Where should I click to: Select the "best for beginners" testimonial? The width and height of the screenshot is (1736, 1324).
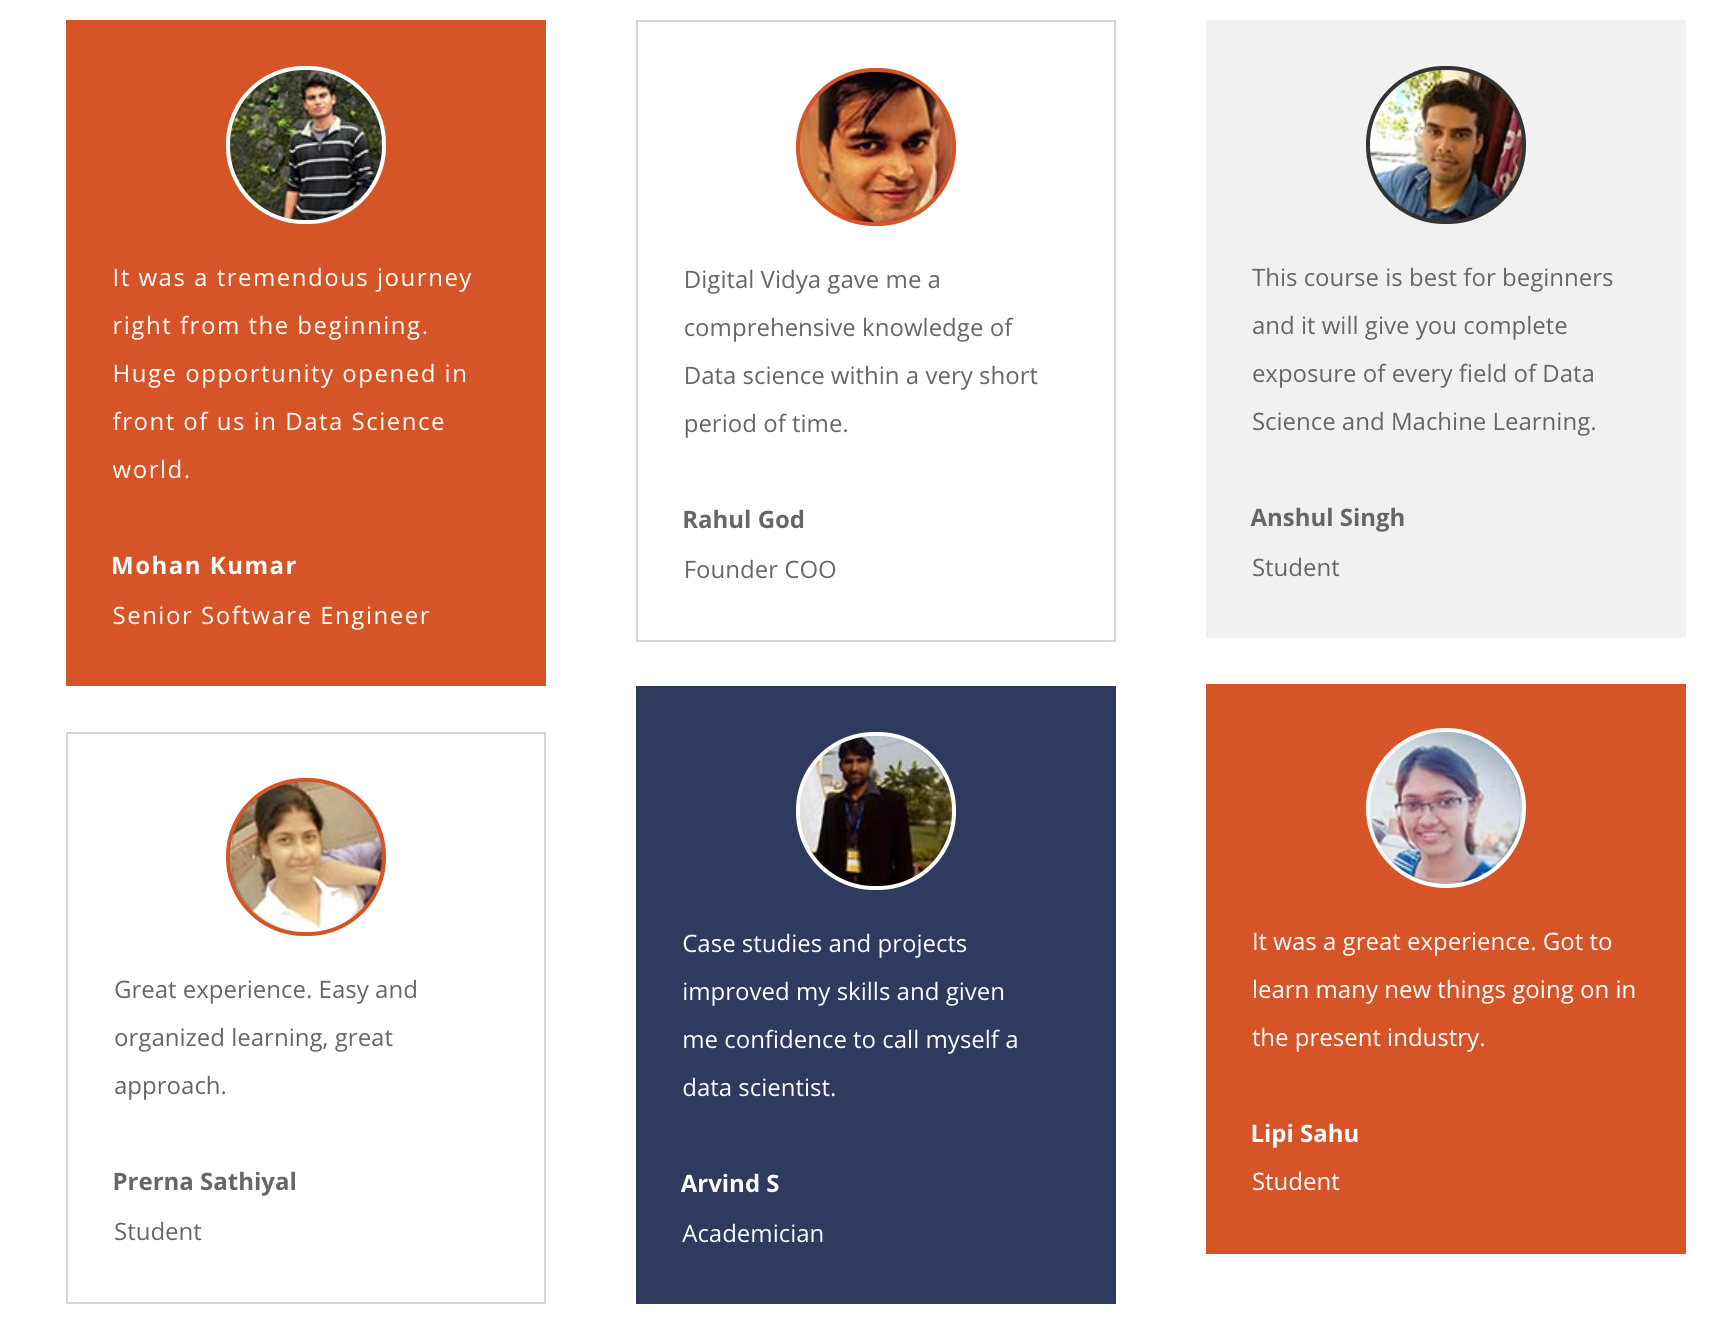(x=1432, y=349)
